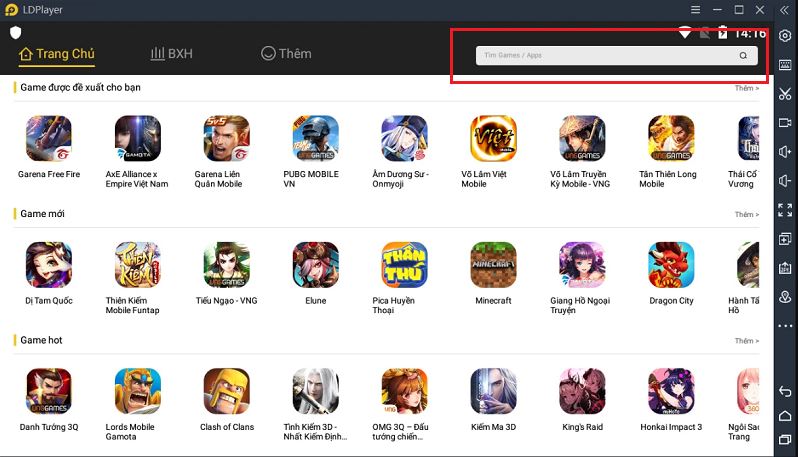The width and height of the screenshot is (798, 457).
Task: Open the LDPlayer hamburger menu
Action: tap(695, 10)
